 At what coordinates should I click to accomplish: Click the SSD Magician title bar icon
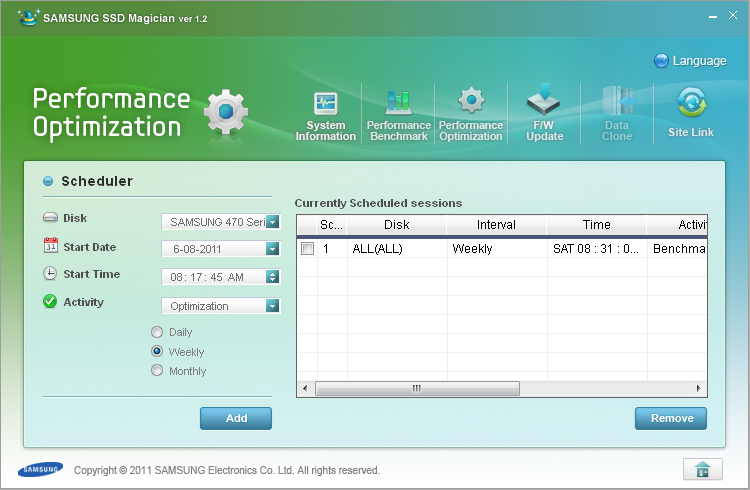pyautogui.click(x=28, y=18)
